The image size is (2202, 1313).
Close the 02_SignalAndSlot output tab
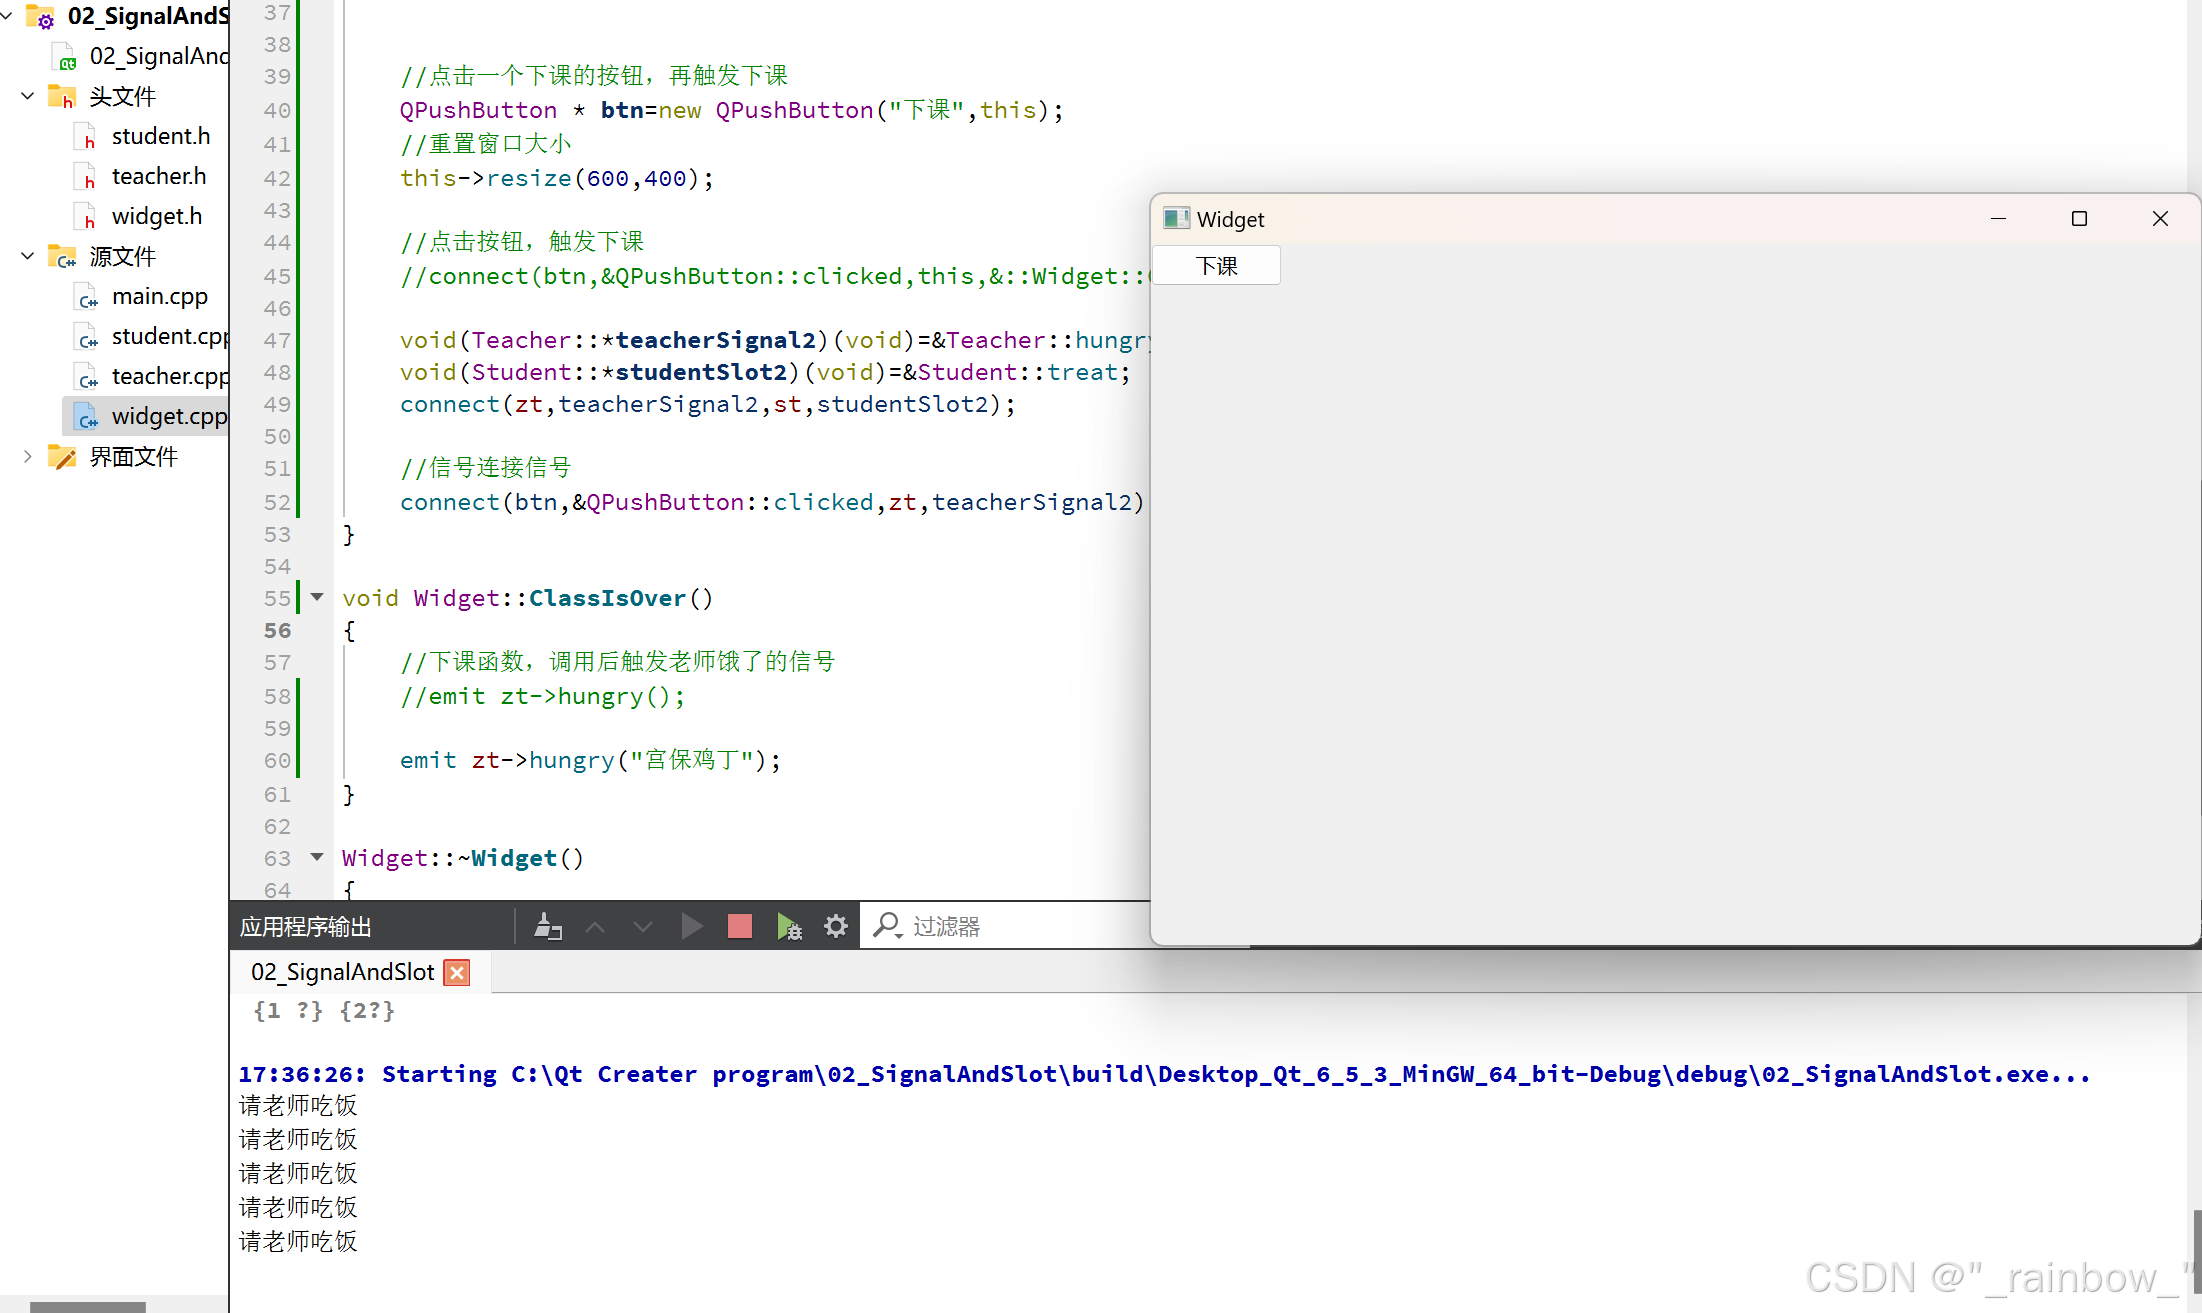pos(457,972)
